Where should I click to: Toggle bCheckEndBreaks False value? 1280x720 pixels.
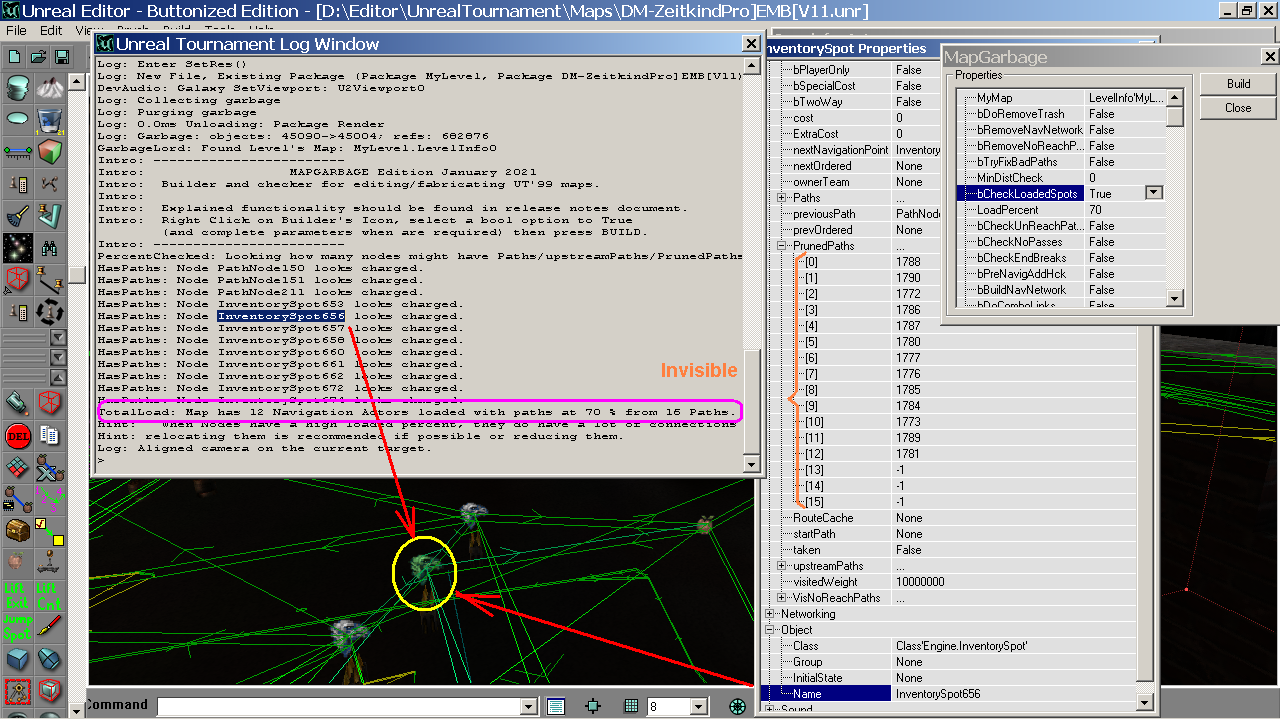[1126, 258]
